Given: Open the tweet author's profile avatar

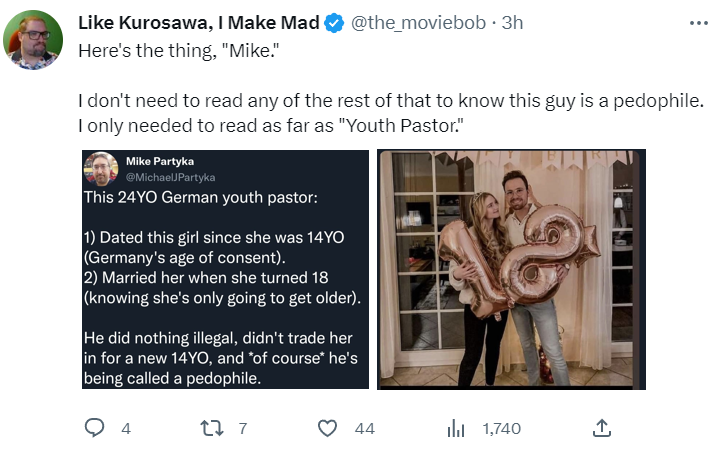Looking at the screenshot, I should (x=33, y=40).
